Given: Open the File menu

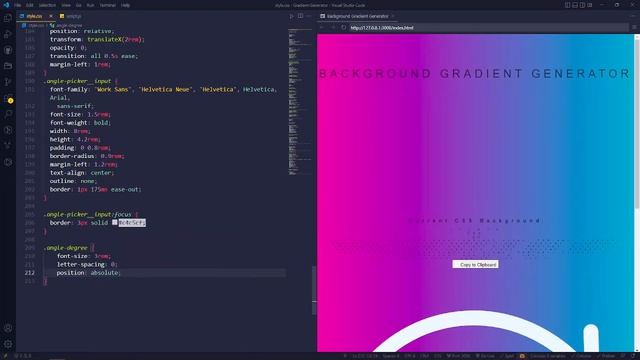Looking at the screenshot, I should 18,5.
